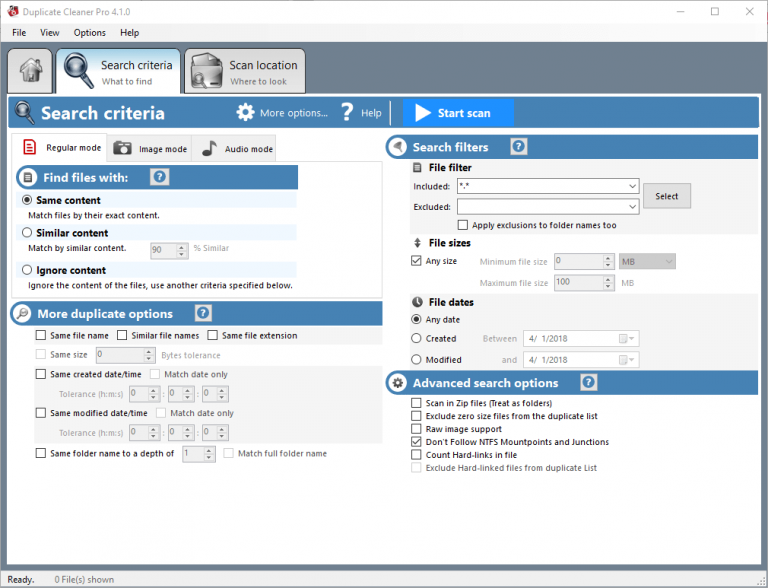768x588 pixels.
Task: Enable Same file extension checkbox
Action: pyautogui.click(x=213, y=335)
